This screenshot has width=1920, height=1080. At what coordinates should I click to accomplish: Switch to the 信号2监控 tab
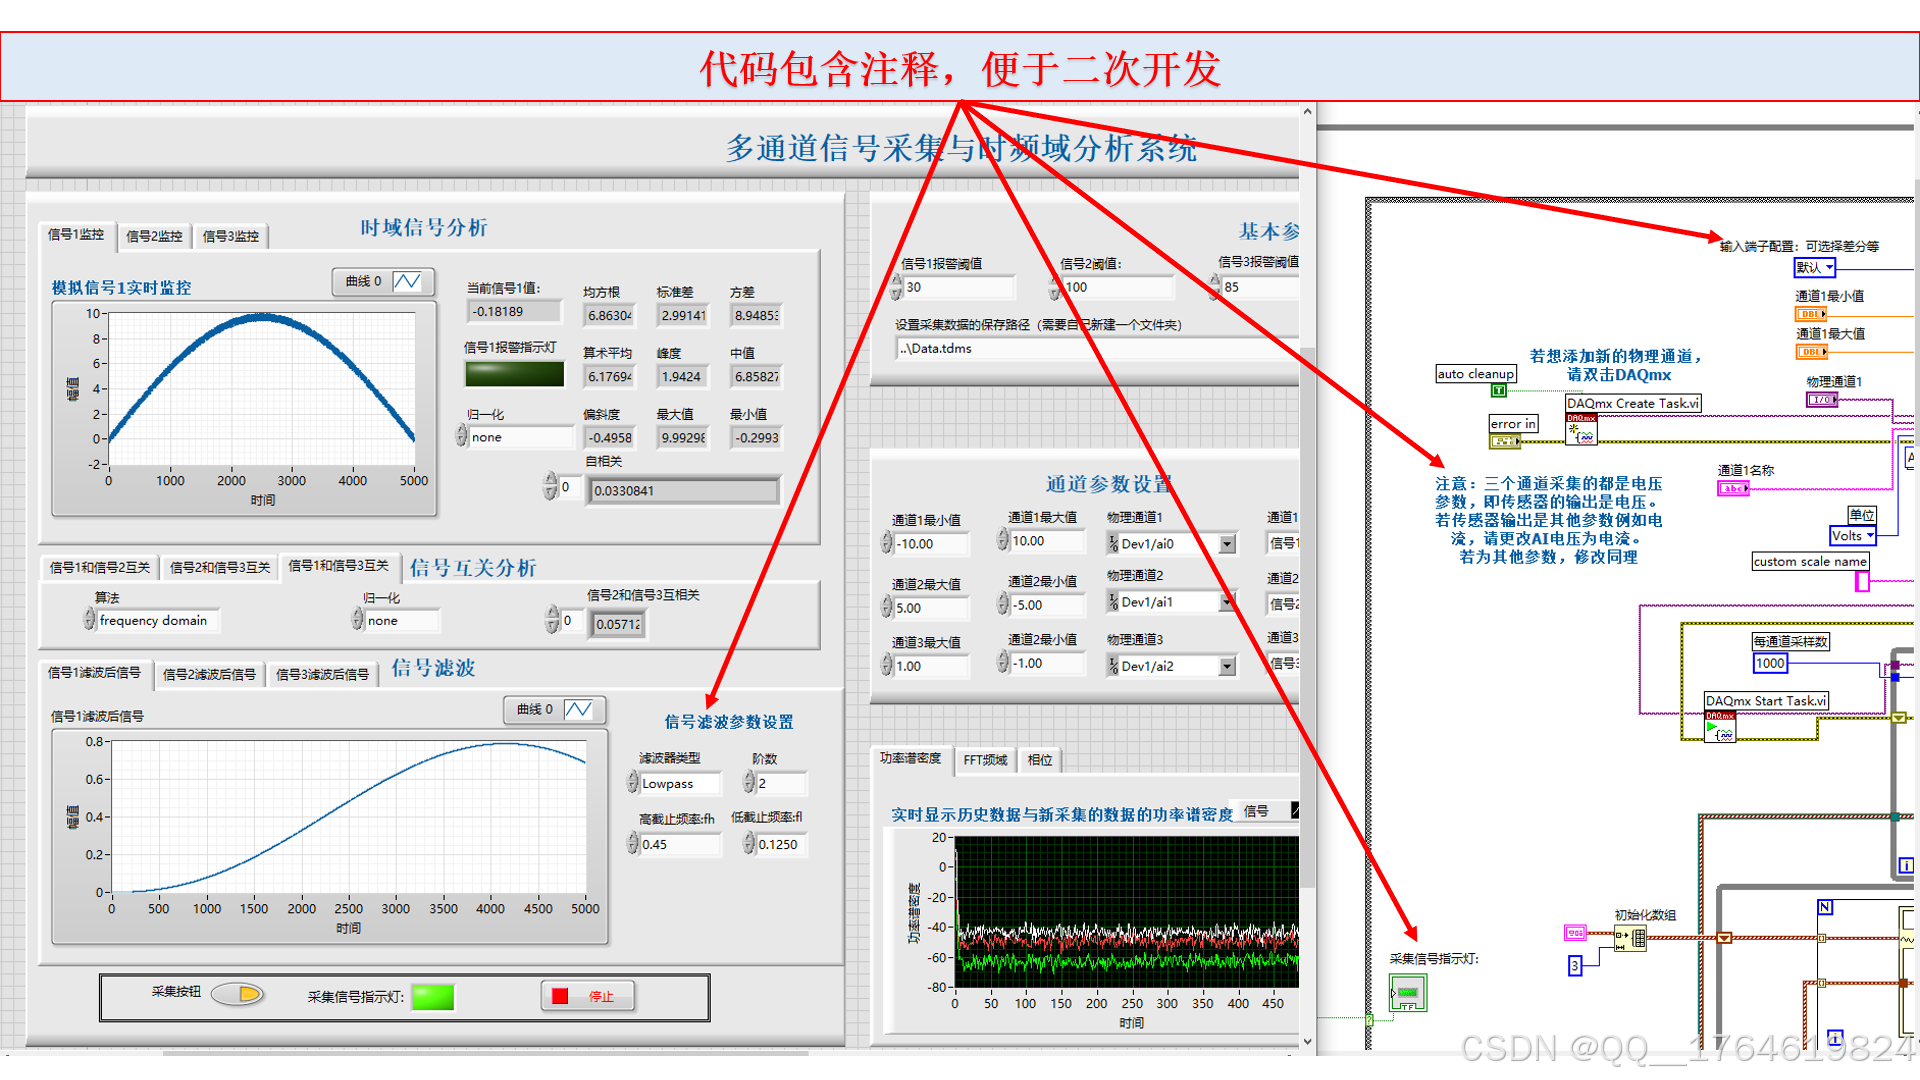pos(154,236)
